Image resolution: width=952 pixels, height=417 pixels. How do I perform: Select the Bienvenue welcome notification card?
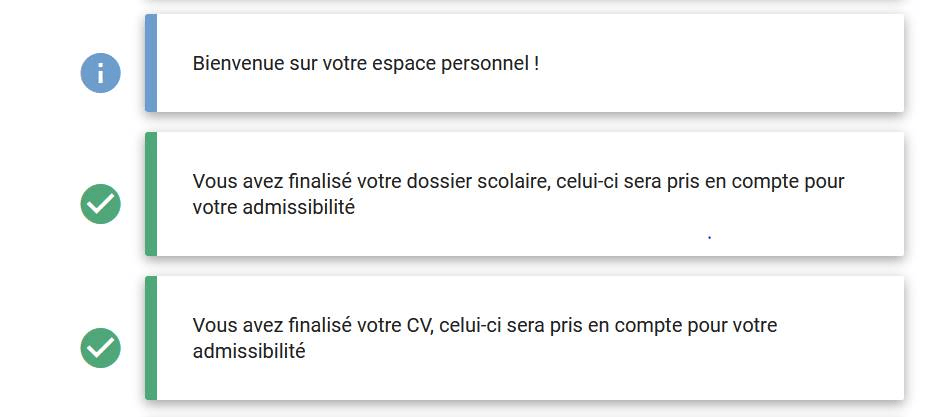525,63
